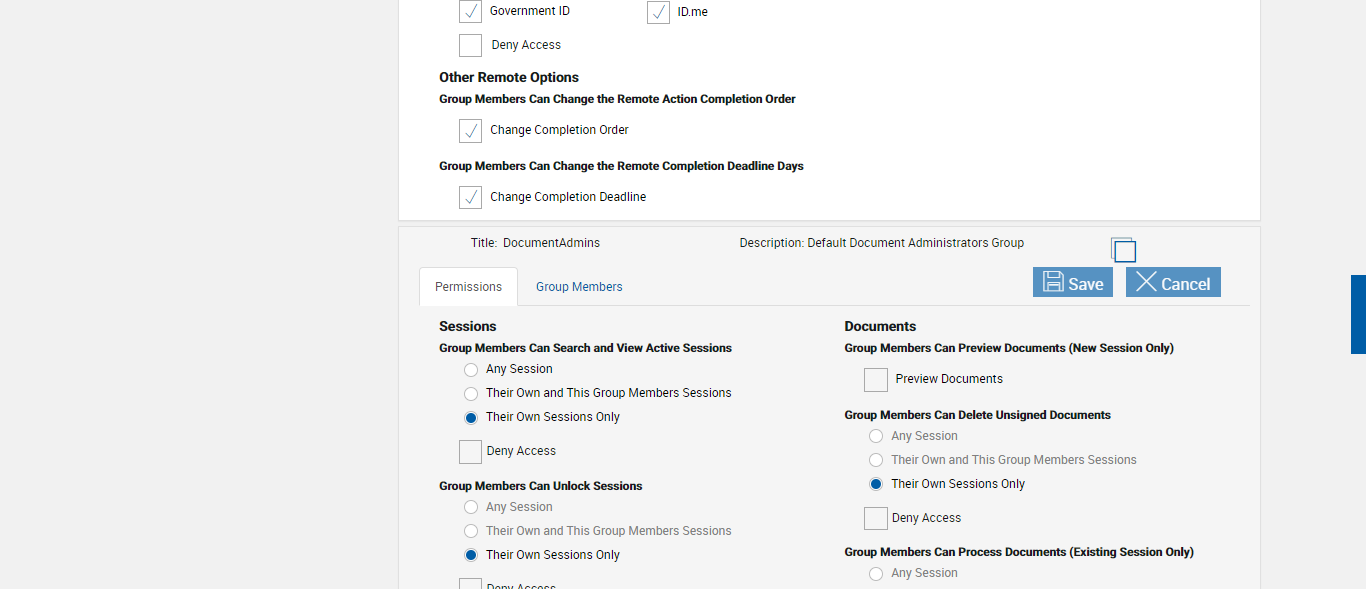Select Any Session under Delete Unsigned Documents
This screenshot has width=1366, height=589.
876,437
